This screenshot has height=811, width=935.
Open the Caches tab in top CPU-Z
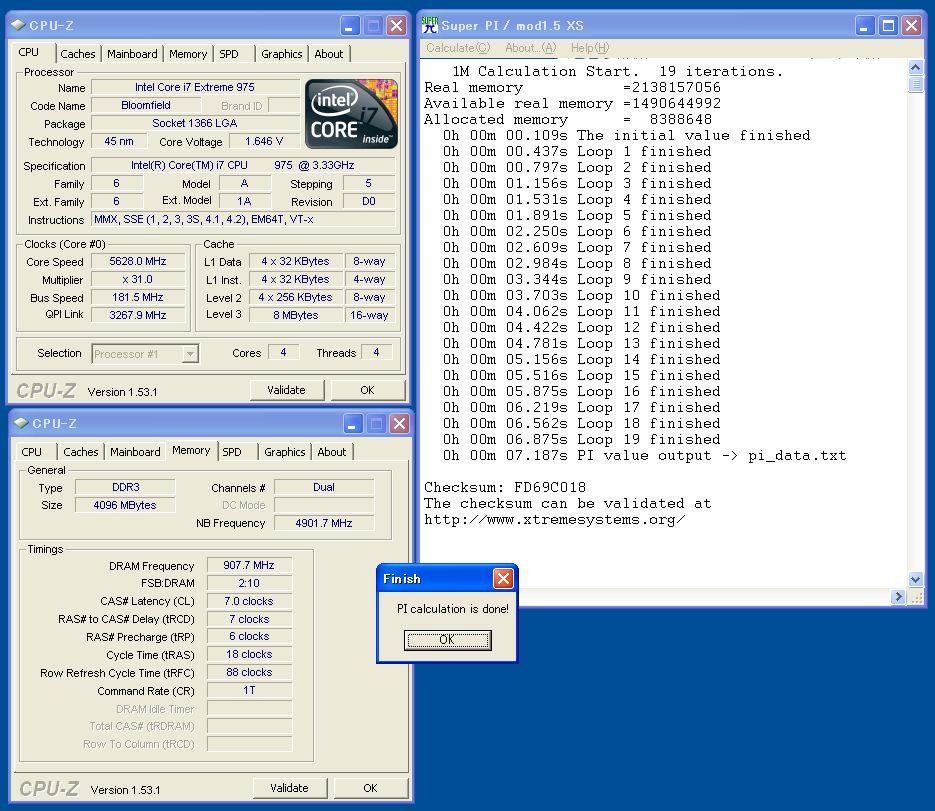click(78, 54)
